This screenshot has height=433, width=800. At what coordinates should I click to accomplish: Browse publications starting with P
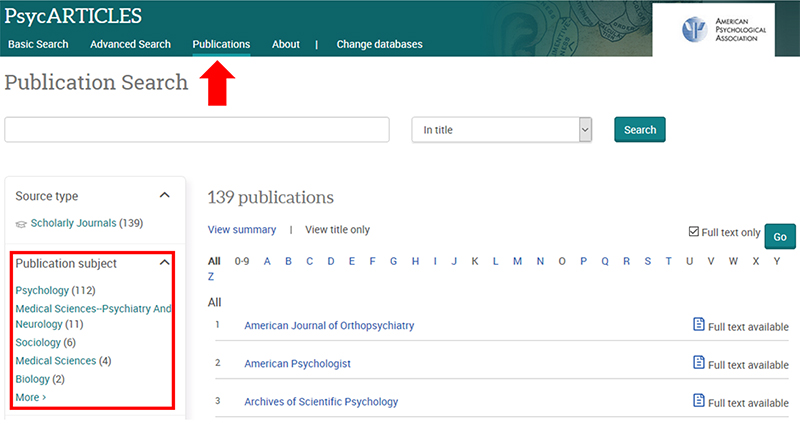tap(583, 261)
